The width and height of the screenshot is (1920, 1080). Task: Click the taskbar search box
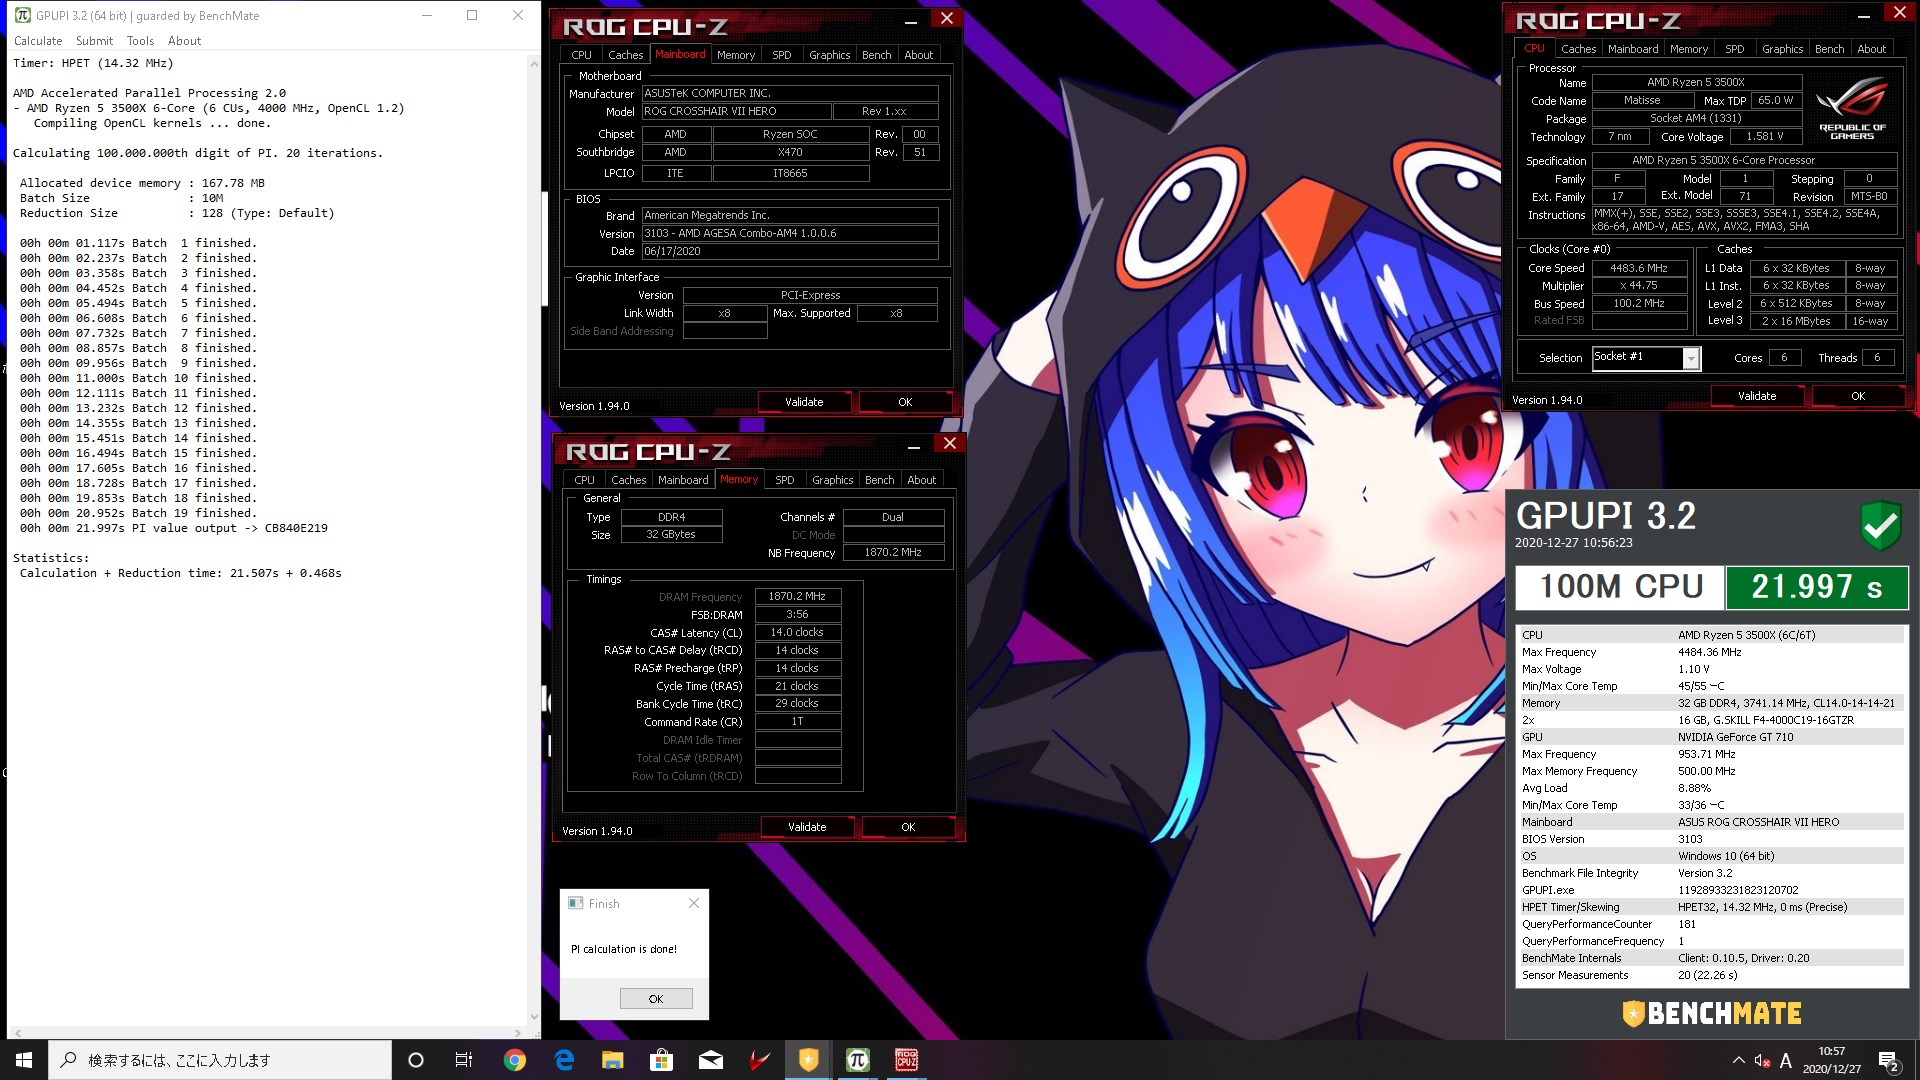220,1060
